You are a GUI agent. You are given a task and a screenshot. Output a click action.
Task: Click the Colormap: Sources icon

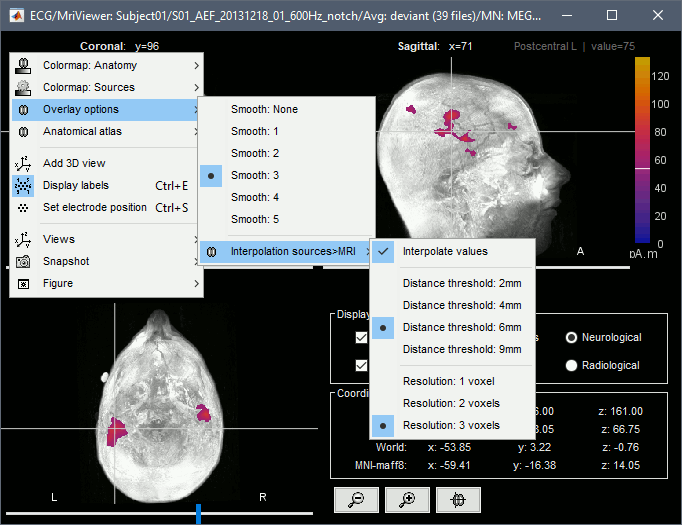point(23,87)
